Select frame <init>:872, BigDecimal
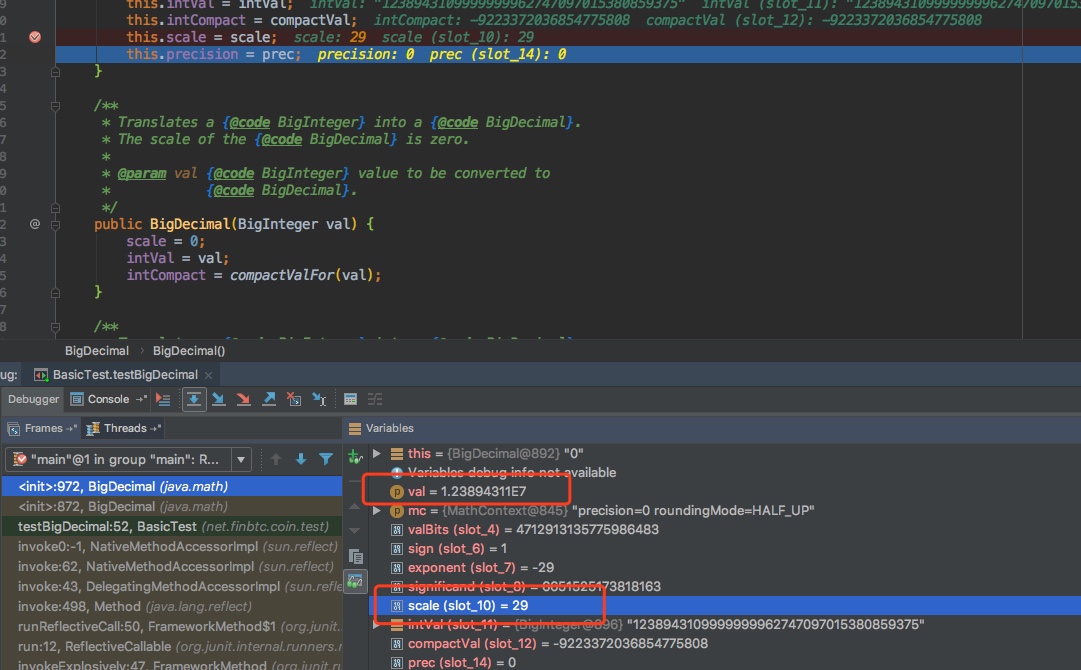Viewport: 1081px width, 670px height. click(172, 507)
